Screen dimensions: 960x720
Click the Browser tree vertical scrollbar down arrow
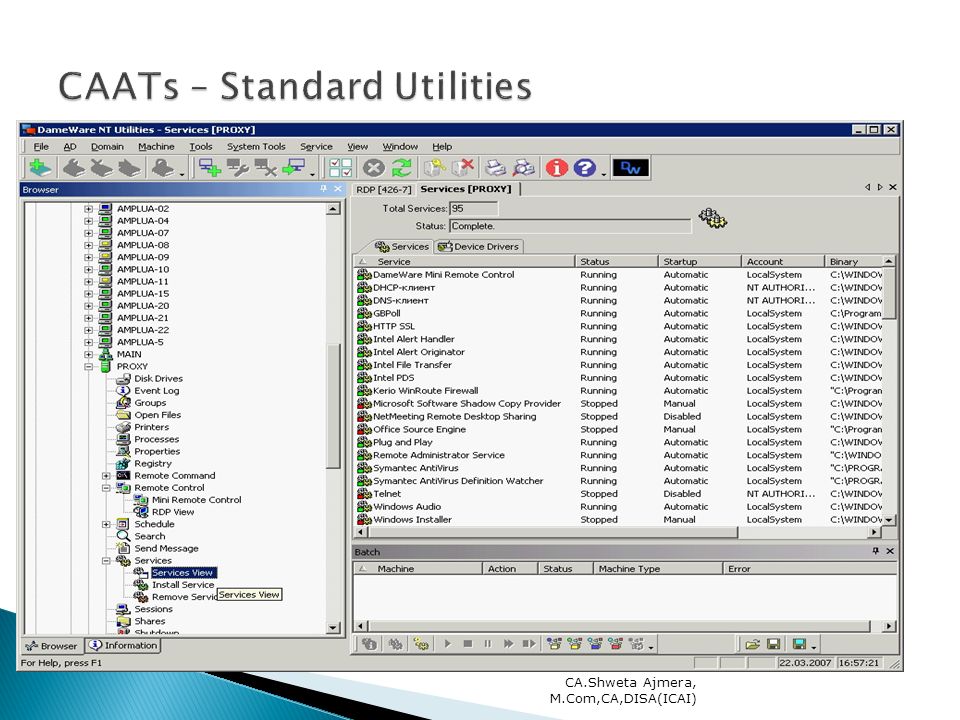[333, 628]
